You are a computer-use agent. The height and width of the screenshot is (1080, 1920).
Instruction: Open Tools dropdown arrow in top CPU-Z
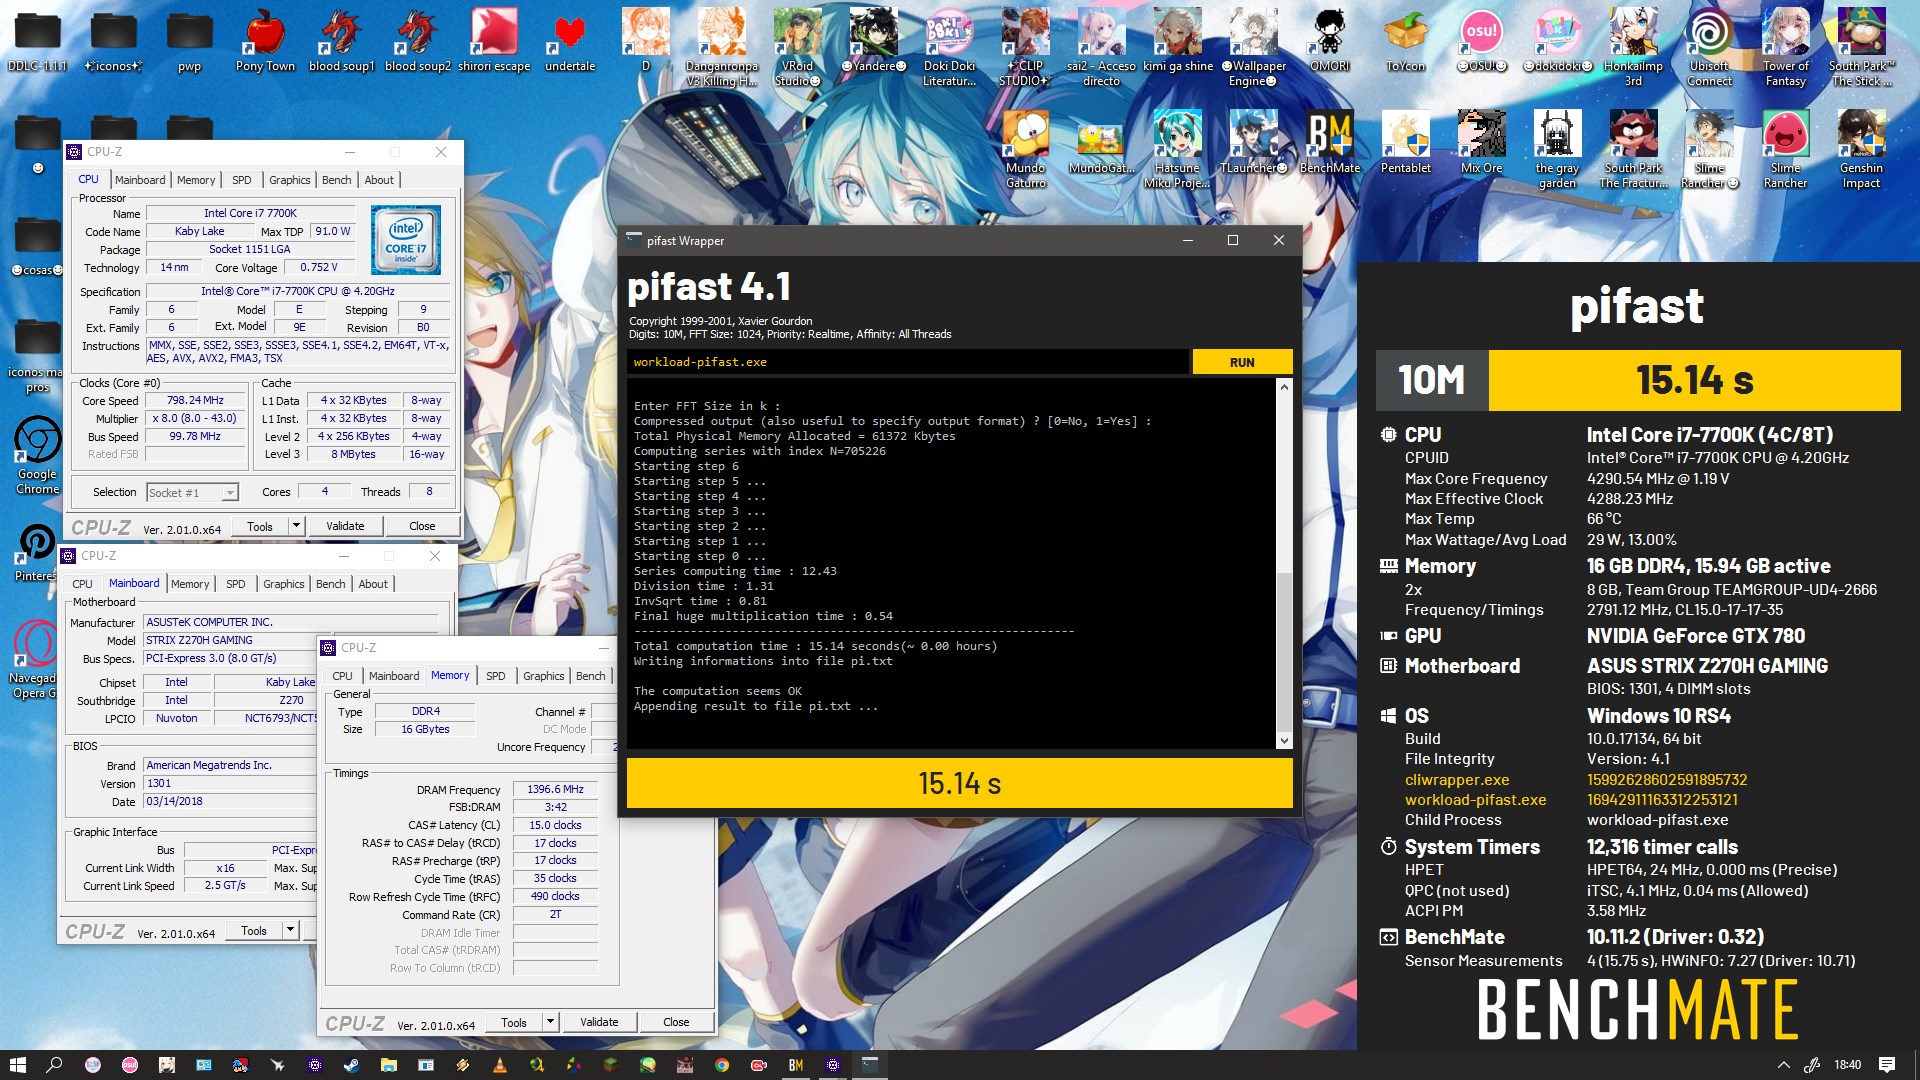tap(296, 526)
